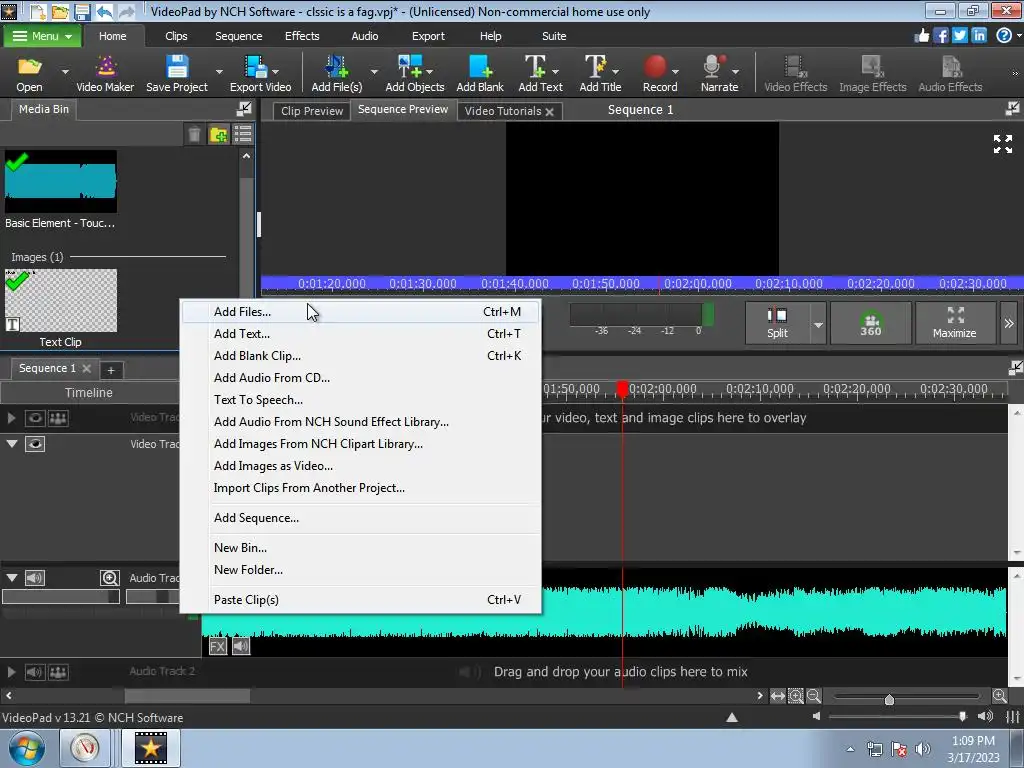Create a new folder in the Media Bin
The image size is (1024, 768).
coord(219,135)
